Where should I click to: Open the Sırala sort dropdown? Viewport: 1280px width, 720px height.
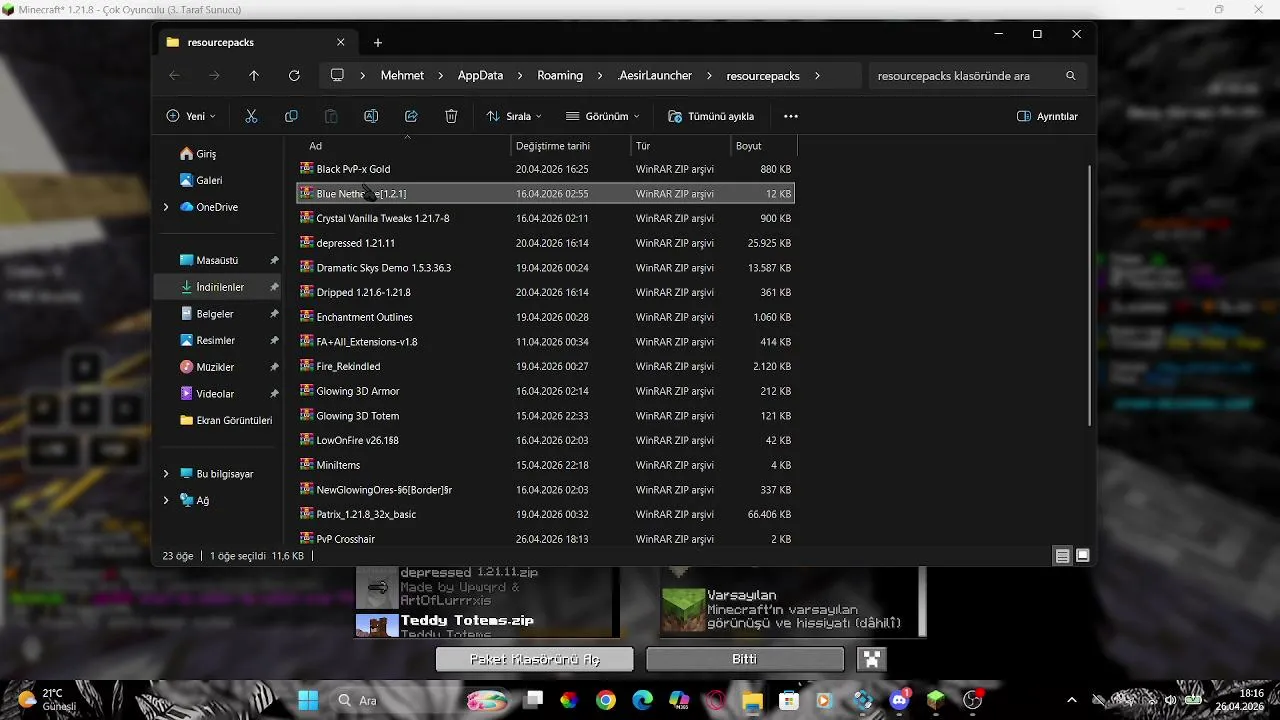tap(514, 116)
